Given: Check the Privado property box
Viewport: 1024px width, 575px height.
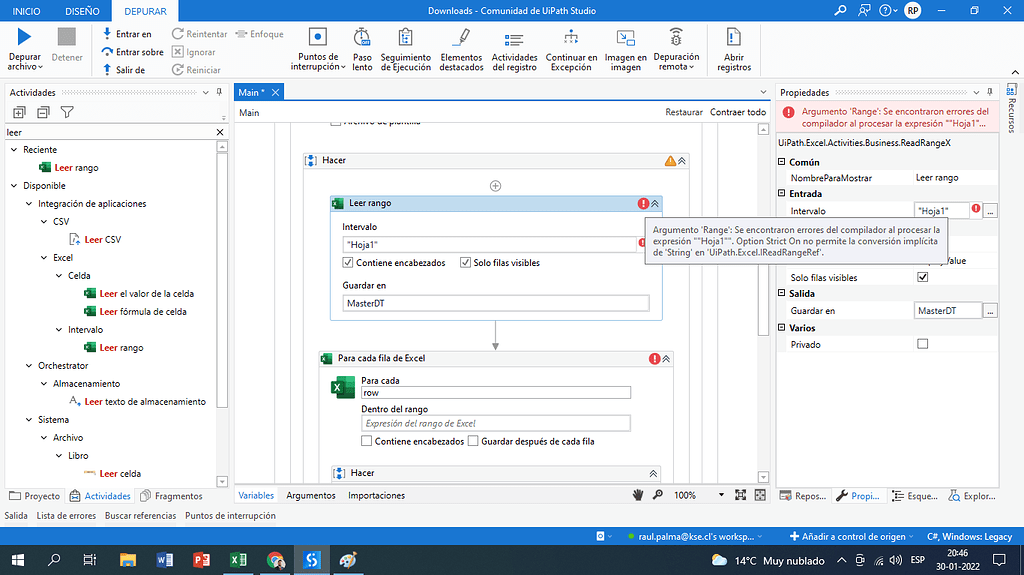Looking at the screenshot, I should point(923,344).
